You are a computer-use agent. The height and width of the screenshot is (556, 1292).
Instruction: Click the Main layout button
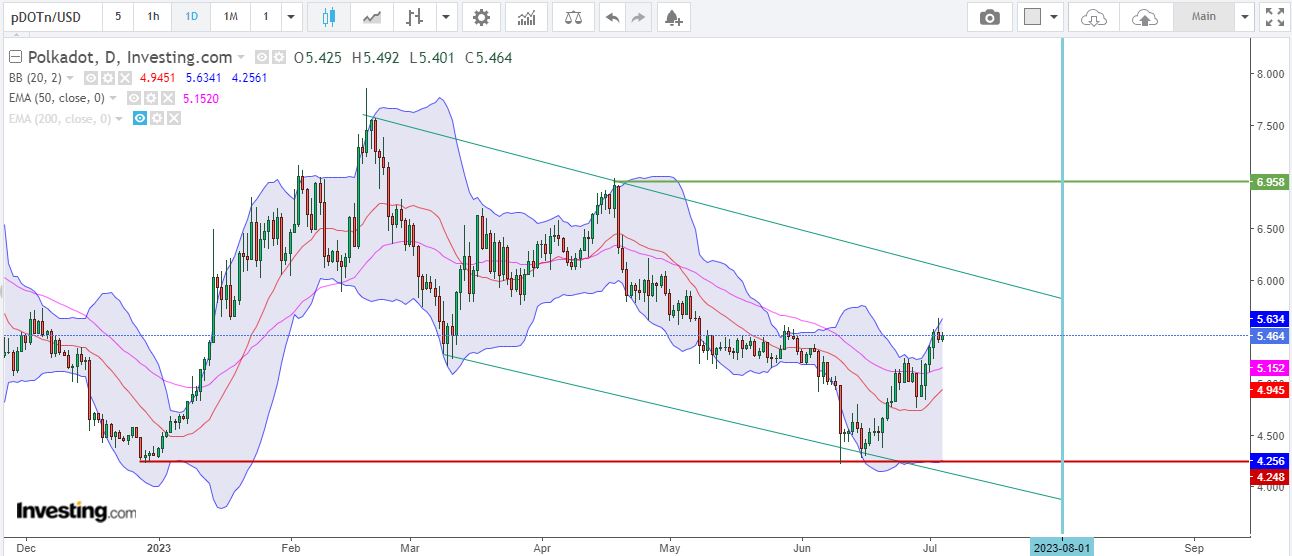(1204, 17)
